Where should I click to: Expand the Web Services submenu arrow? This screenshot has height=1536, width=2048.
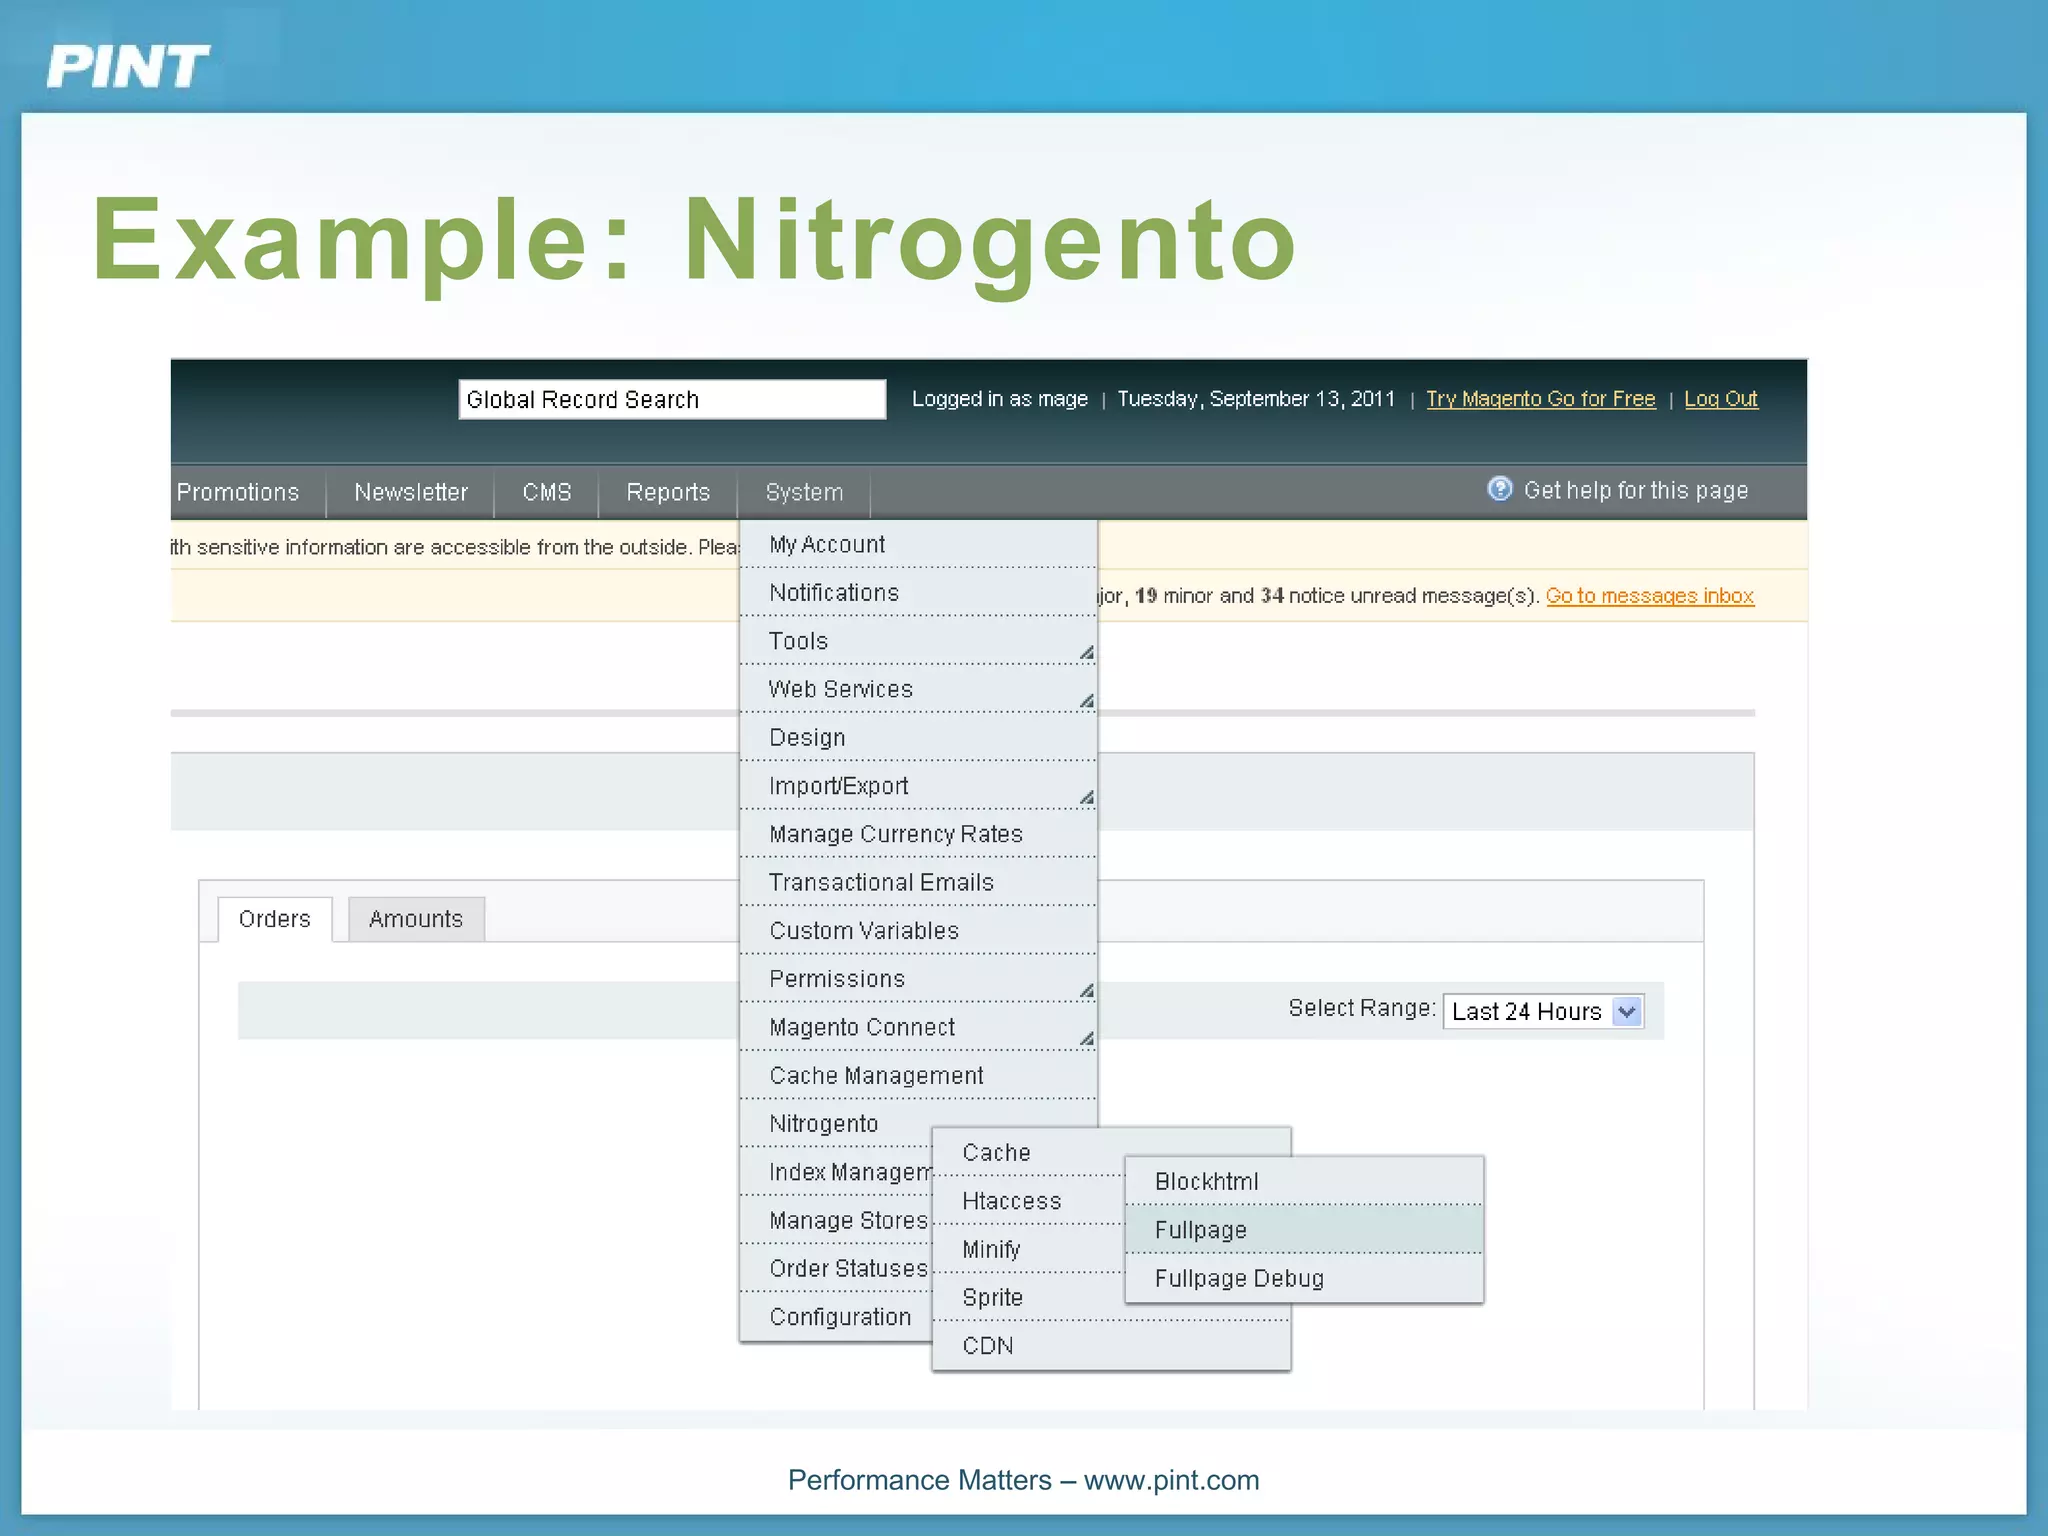point(1086,701)
